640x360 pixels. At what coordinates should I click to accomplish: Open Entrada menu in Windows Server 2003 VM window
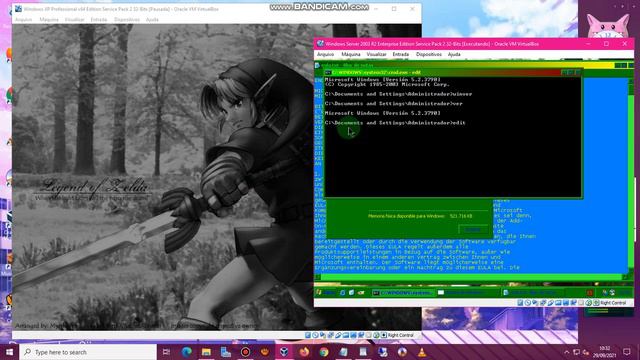pos(400,54)
